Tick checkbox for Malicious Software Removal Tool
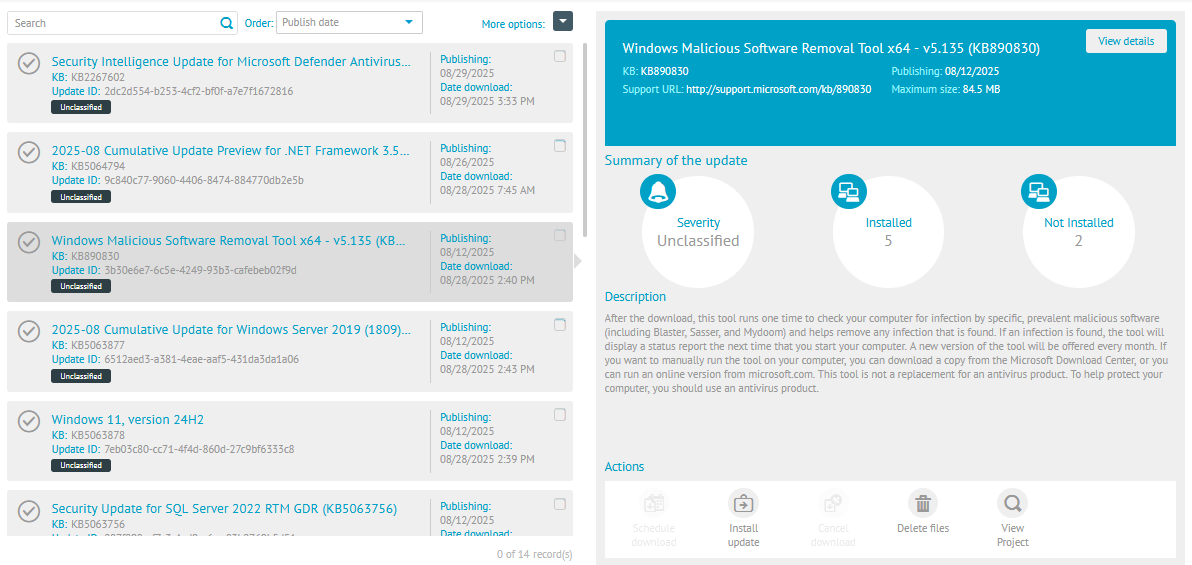Viewport: 1192px width, 565px height. (x=560, y=235)
